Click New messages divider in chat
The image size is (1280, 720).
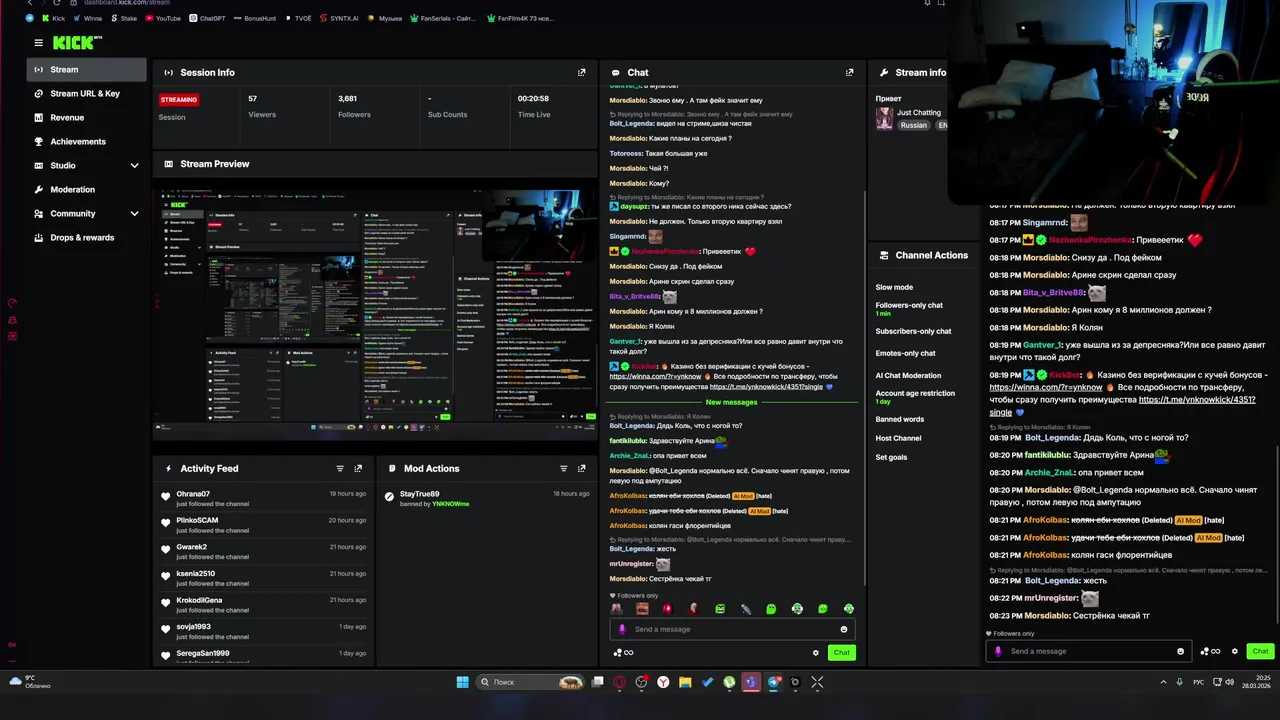731,402
